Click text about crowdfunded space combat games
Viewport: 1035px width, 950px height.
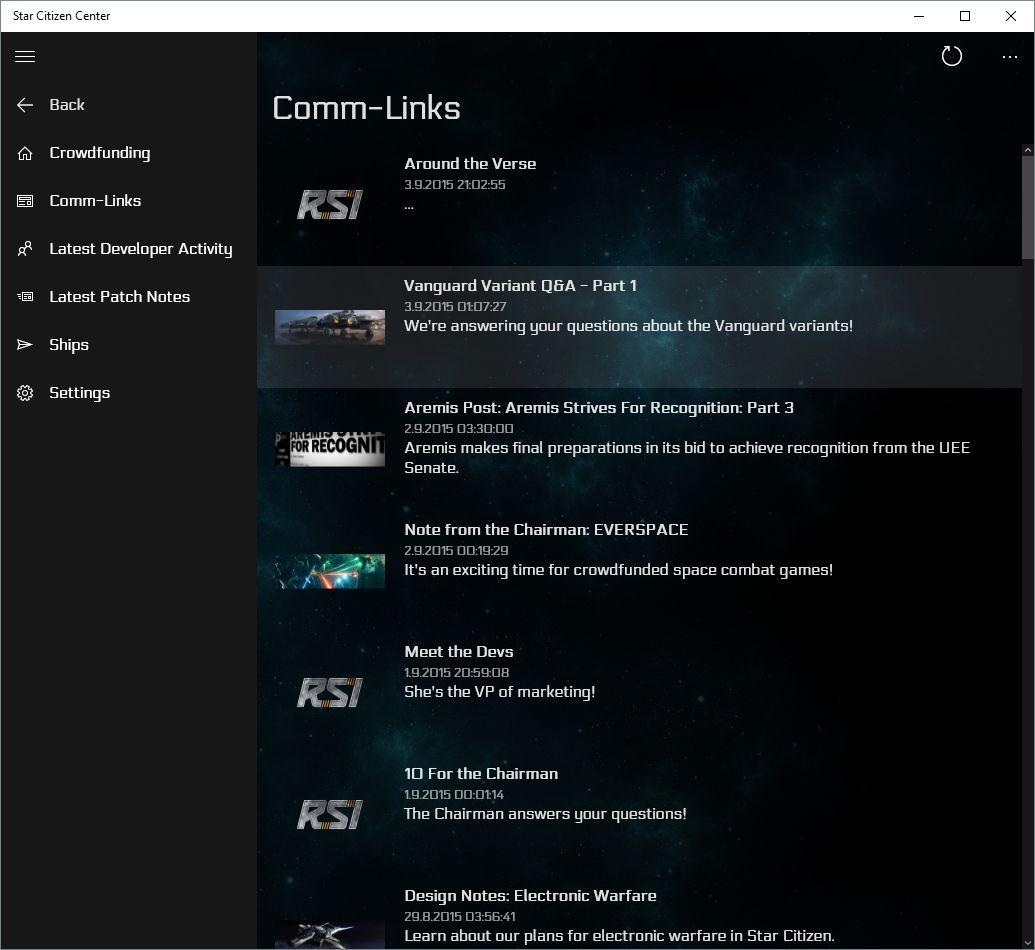(x=618, y=570)
